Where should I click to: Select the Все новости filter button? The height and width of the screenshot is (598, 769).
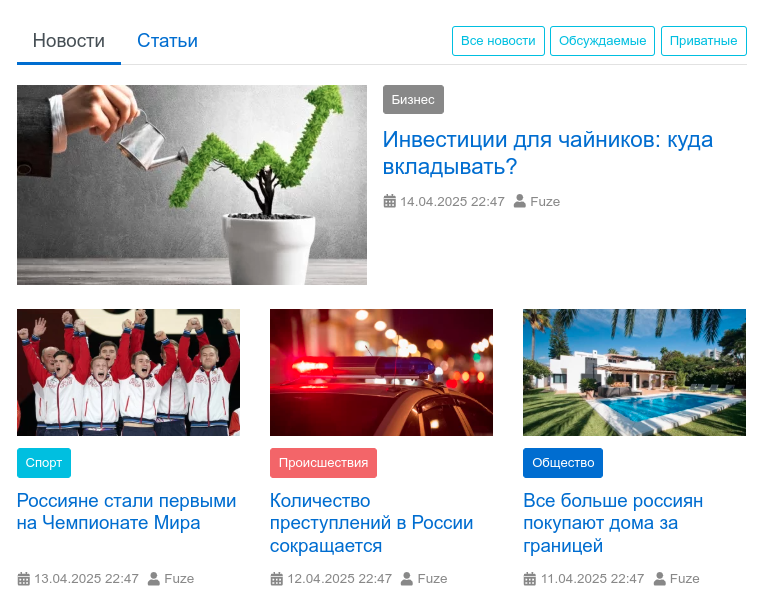click(498, 41)
